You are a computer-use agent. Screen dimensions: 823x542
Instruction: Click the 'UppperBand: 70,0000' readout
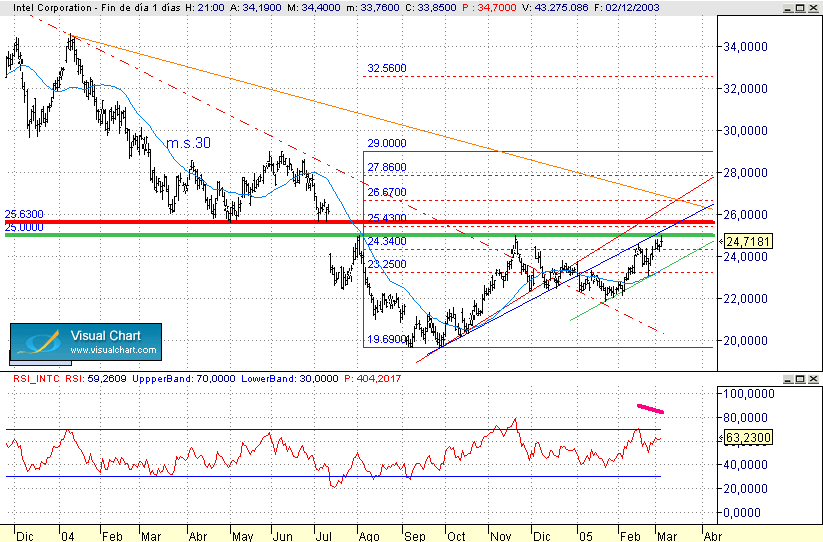[184, 378]
